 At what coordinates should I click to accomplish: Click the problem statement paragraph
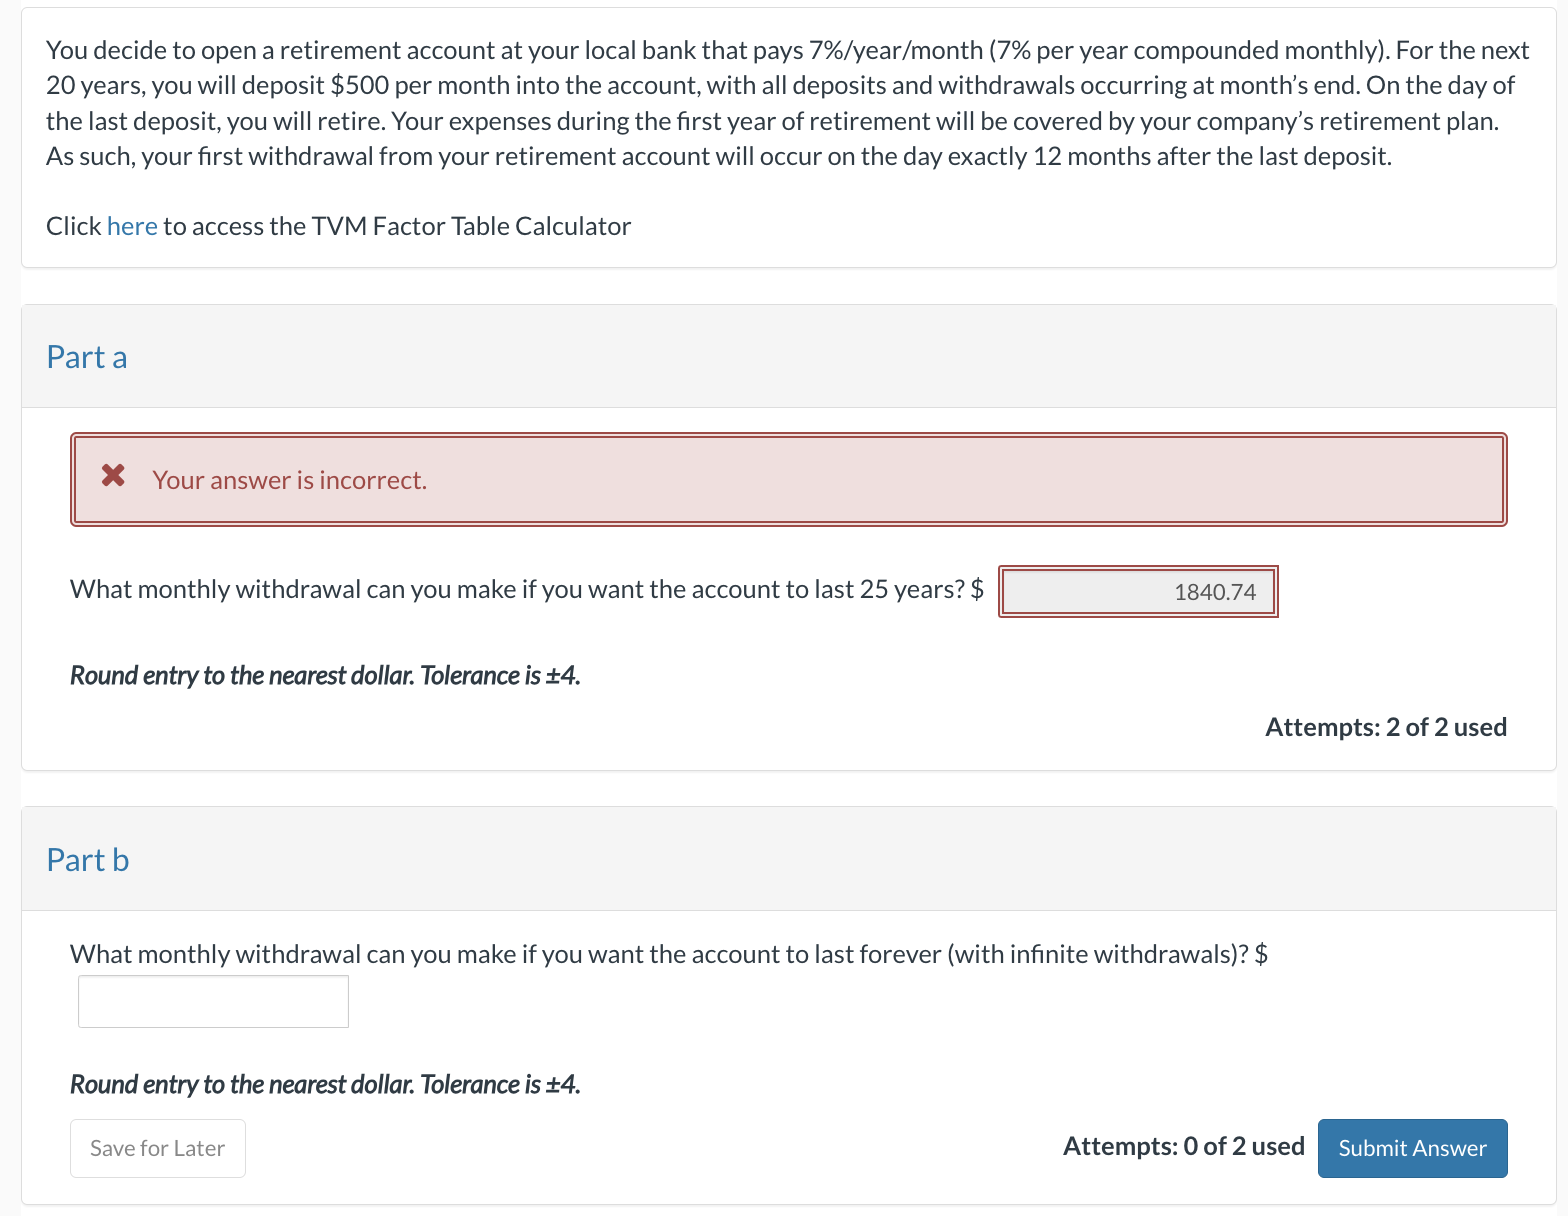(x=780, y=103)
